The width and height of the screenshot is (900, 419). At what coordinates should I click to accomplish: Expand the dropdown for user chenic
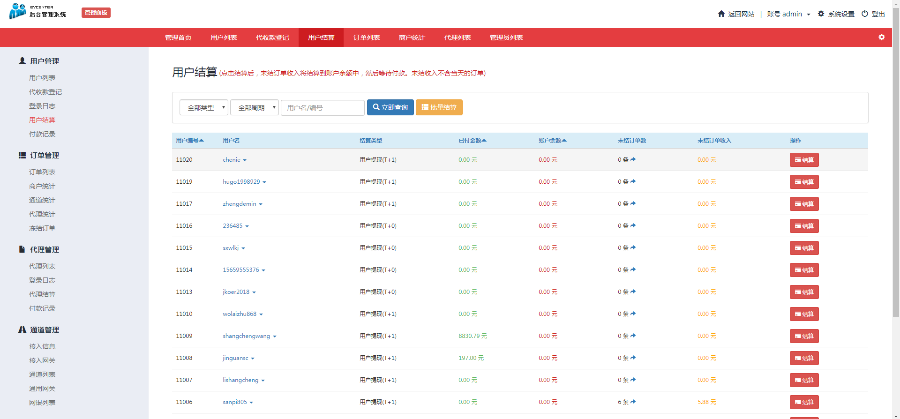245,160
